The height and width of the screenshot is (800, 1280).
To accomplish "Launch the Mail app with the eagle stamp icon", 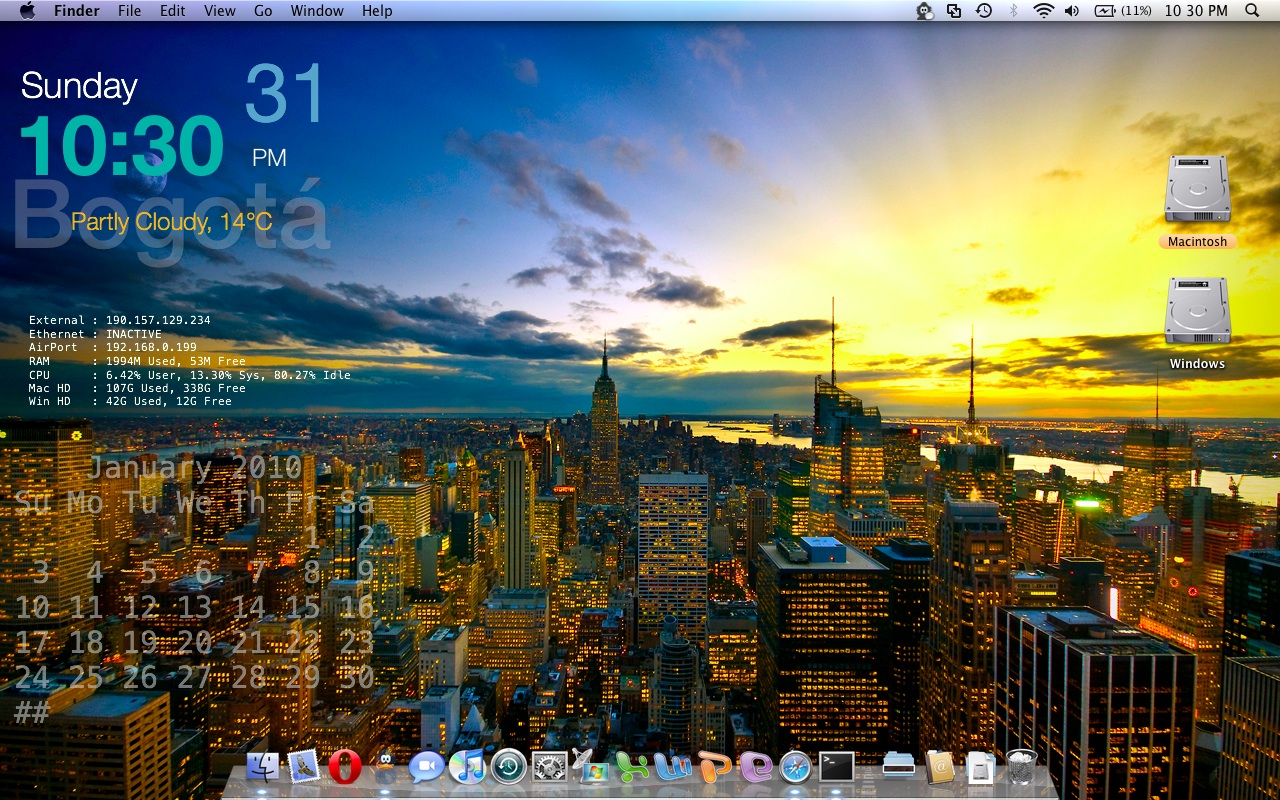I will click(x=303, y=767).
